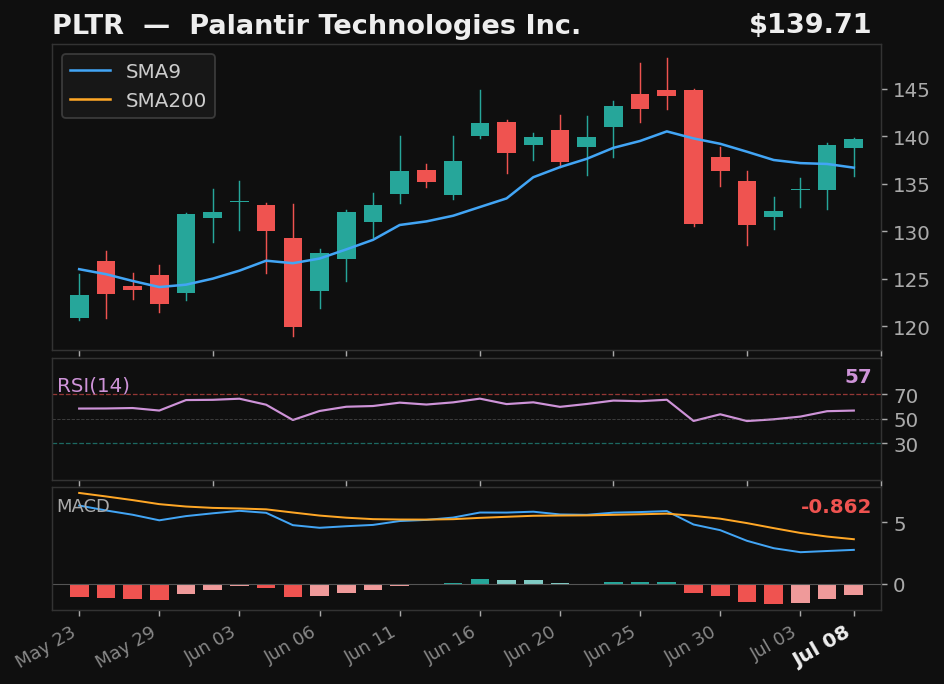This screenshot has height=684, width=944.
Task: Click the long red candlestick bottoming near 120
Action: [293, 282]
